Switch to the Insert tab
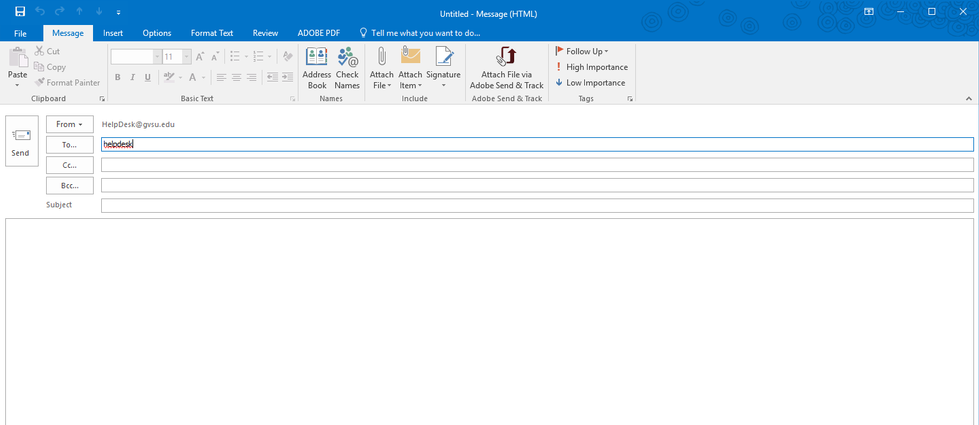This screenshot has width=979, height=425. [x=113, y=33]
